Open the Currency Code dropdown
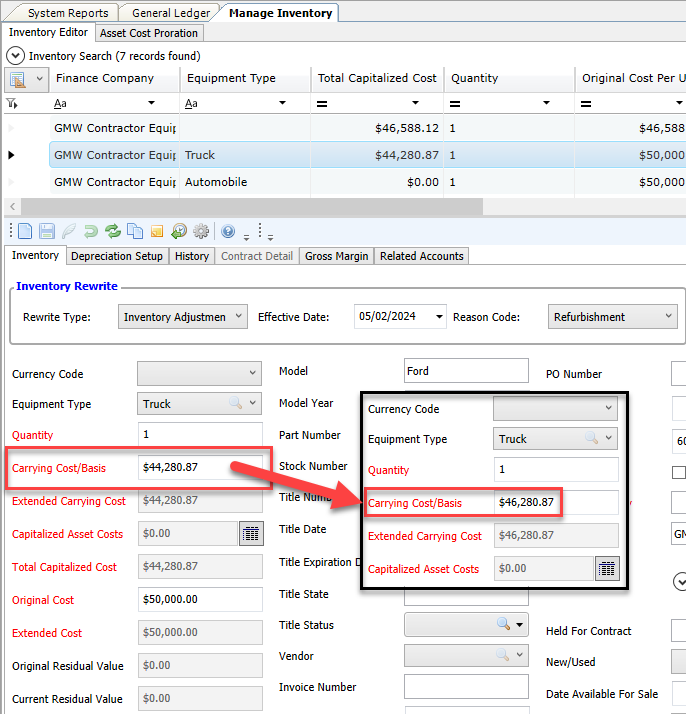Viewport: 686px width, 714px height. coord(252,373)
